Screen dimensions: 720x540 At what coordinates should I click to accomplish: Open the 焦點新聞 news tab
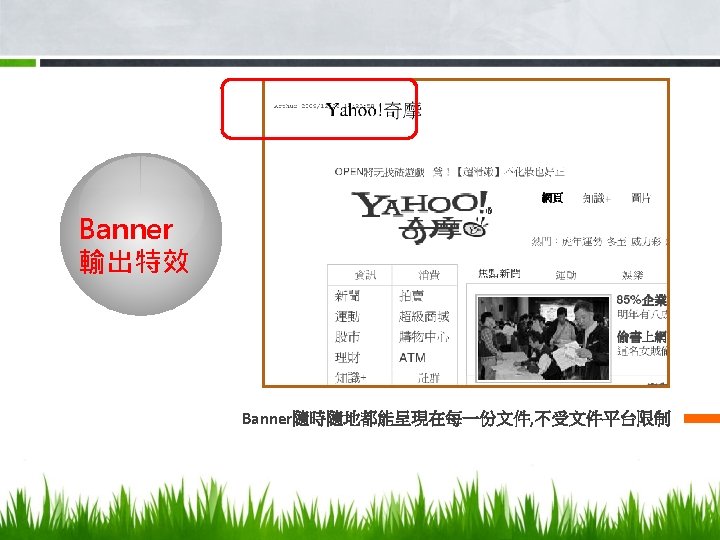(499, 274)
